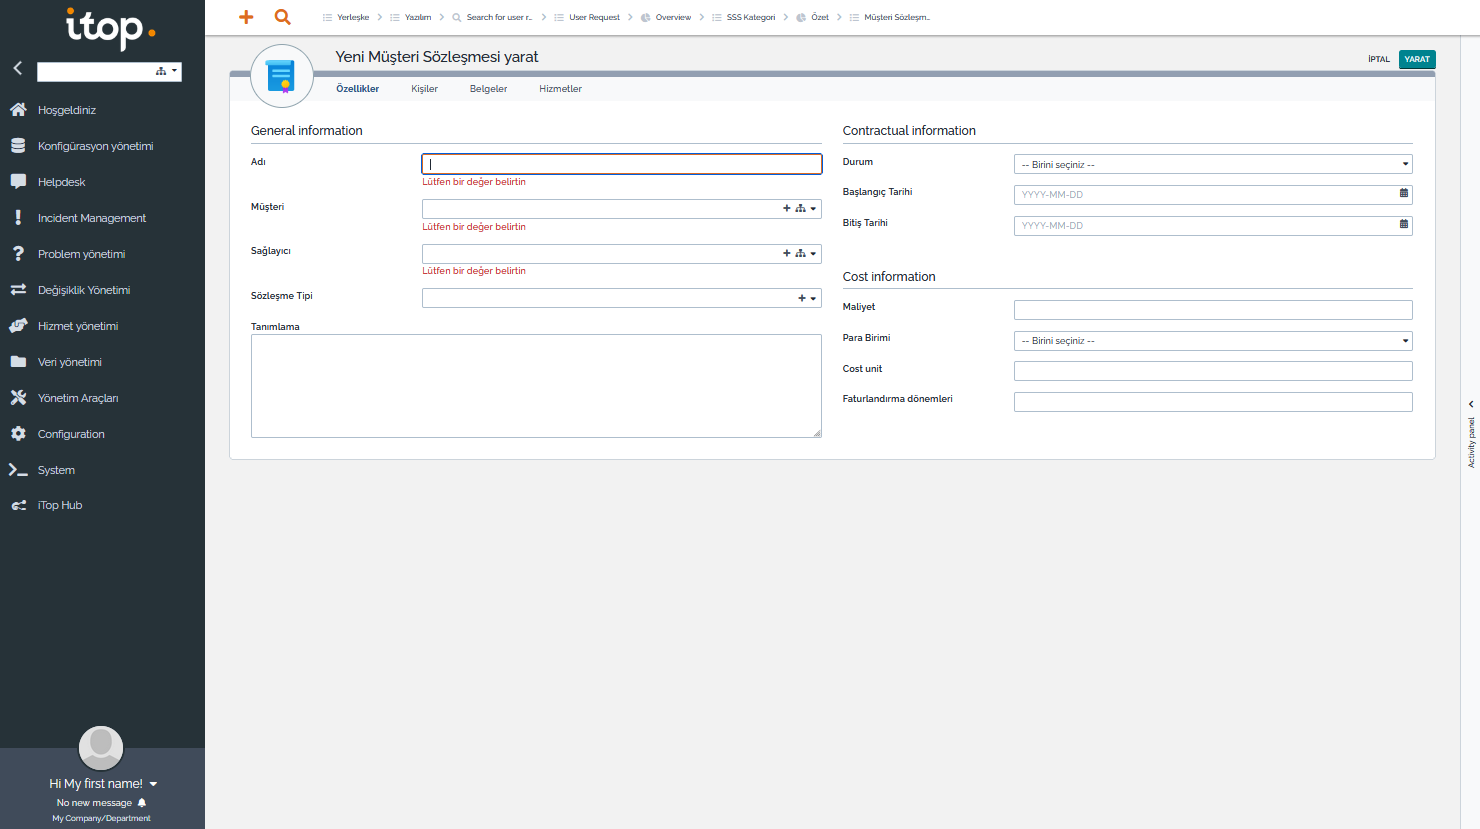Add new Sözleşme Tipi with plus icon
Screen dimensions: 1480x829
tap(801, 298)
